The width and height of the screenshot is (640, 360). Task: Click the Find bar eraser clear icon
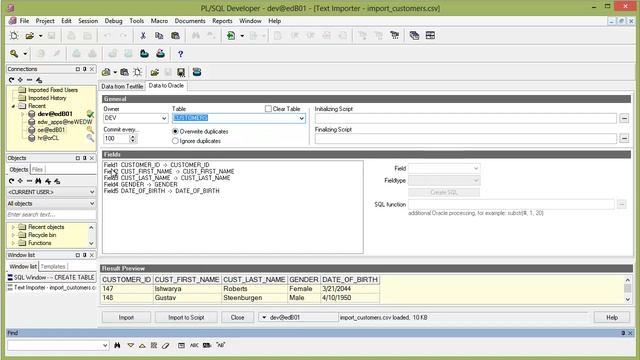[x=165, y=345]
